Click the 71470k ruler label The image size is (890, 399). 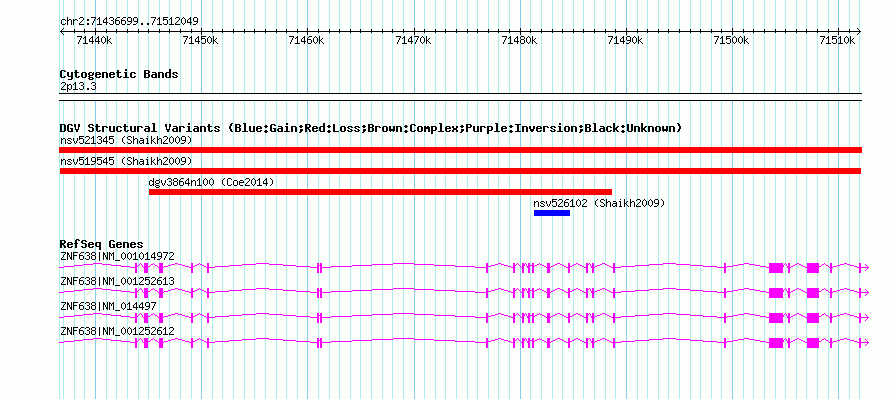413,40
